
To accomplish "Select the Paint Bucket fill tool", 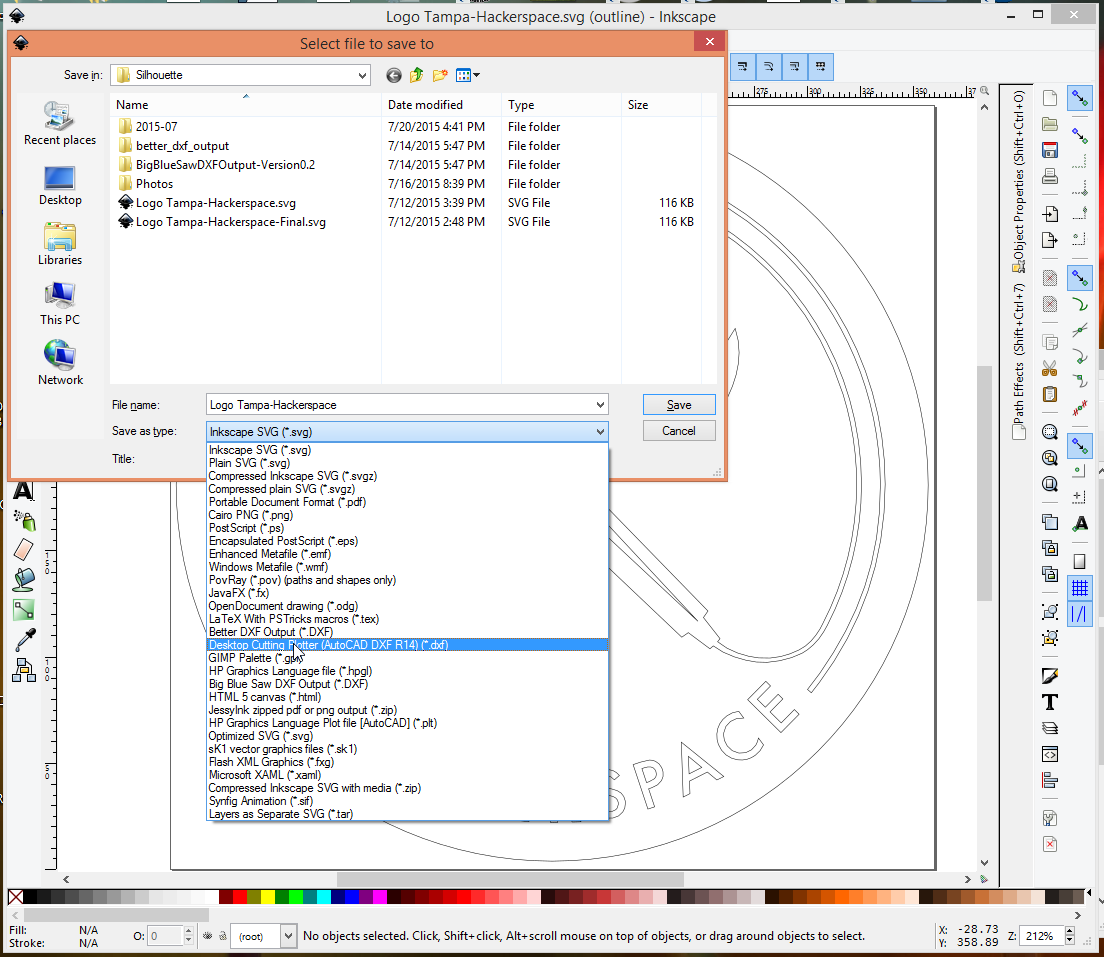I will click(x=24, y=580).
